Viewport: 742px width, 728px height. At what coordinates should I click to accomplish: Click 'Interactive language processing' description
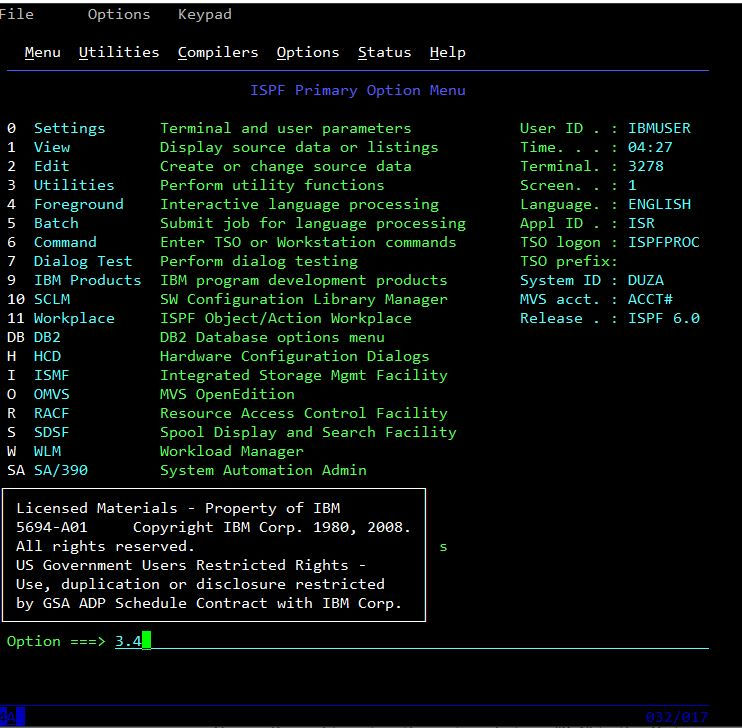click(299, 204)
